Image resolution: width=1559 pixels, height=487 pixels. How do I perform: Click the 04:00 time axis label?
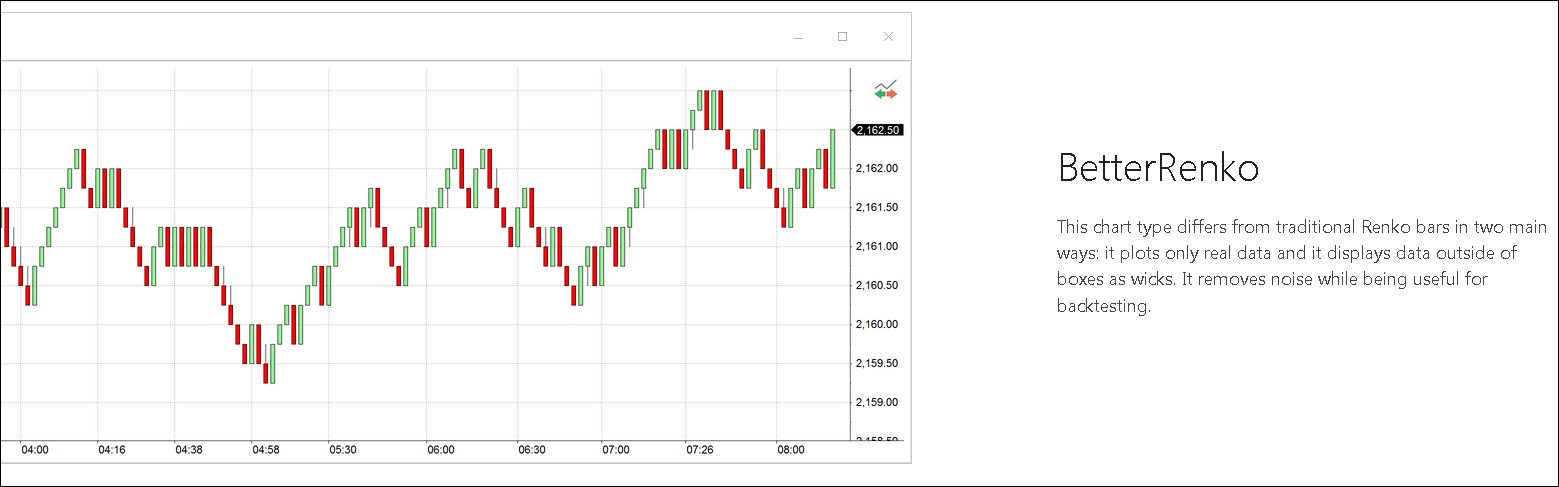(x=35, y=450)
